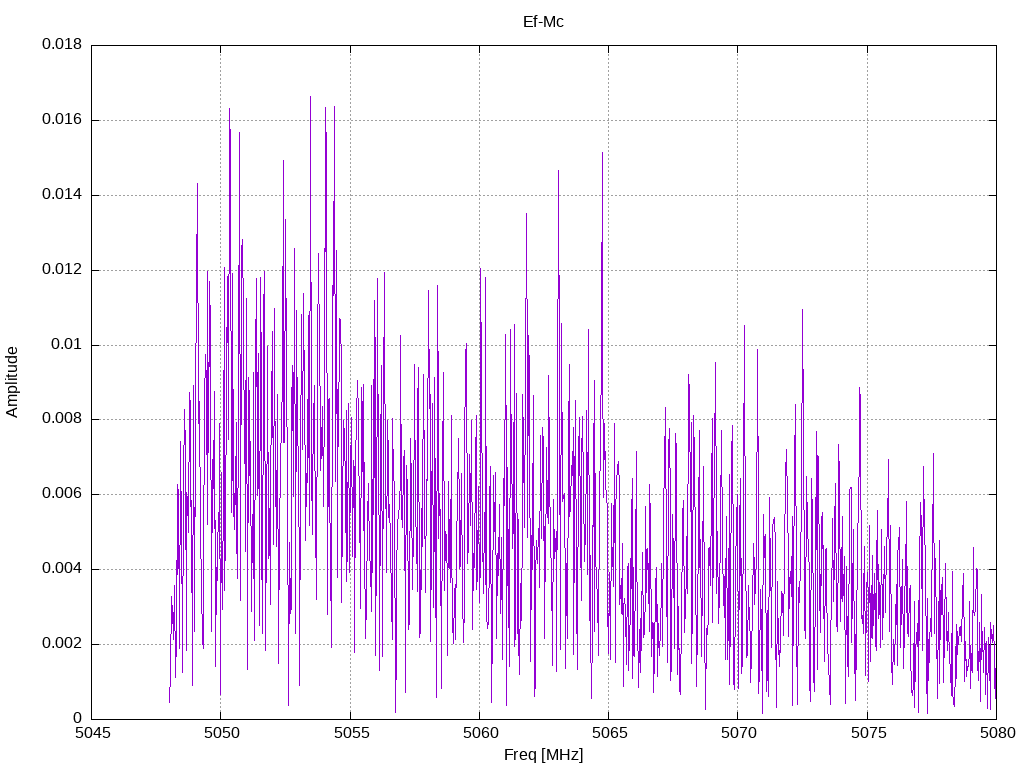Click the y-axis tick label 0.002

point(62,644)
